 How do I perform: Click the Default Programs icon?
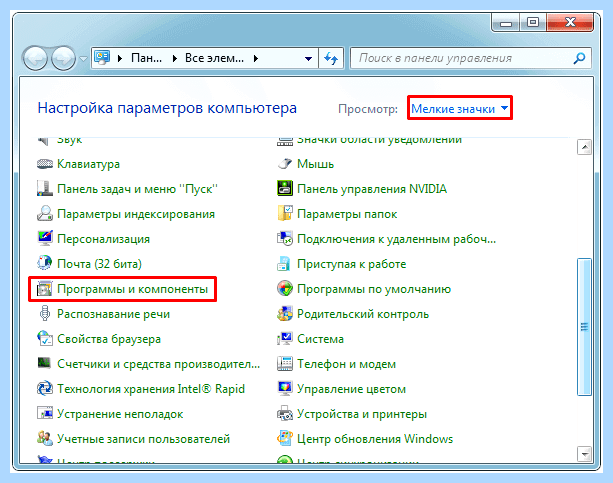pos(285,289)
